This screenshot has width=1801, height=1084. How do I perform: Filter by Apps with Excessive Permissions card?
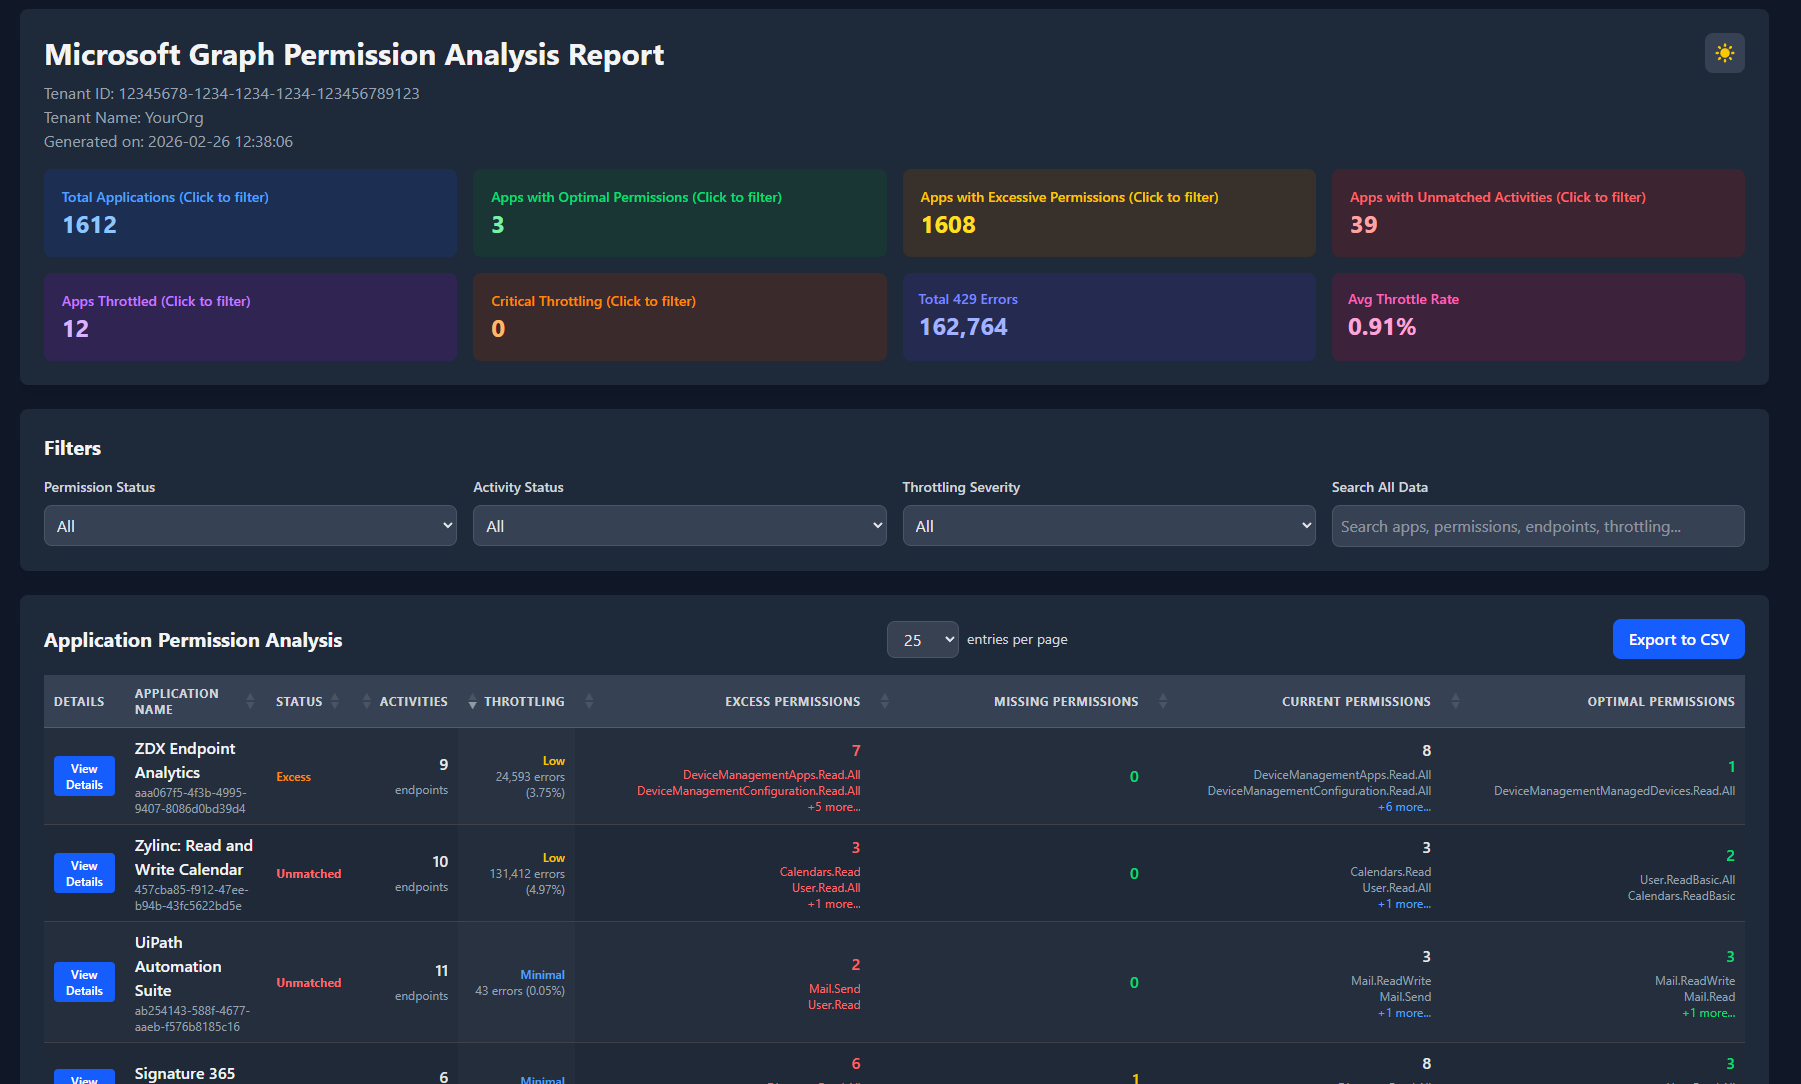pos(1109,213)
